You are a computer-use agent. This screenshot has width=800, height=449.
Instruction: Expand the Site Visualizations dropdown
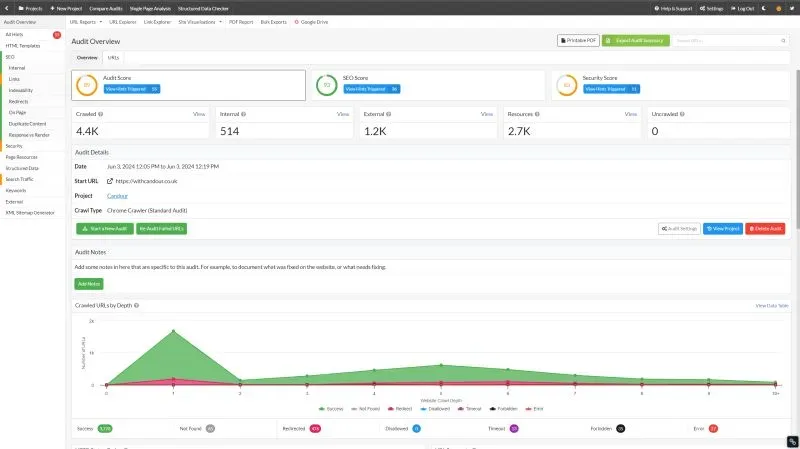tap(200, 22)
